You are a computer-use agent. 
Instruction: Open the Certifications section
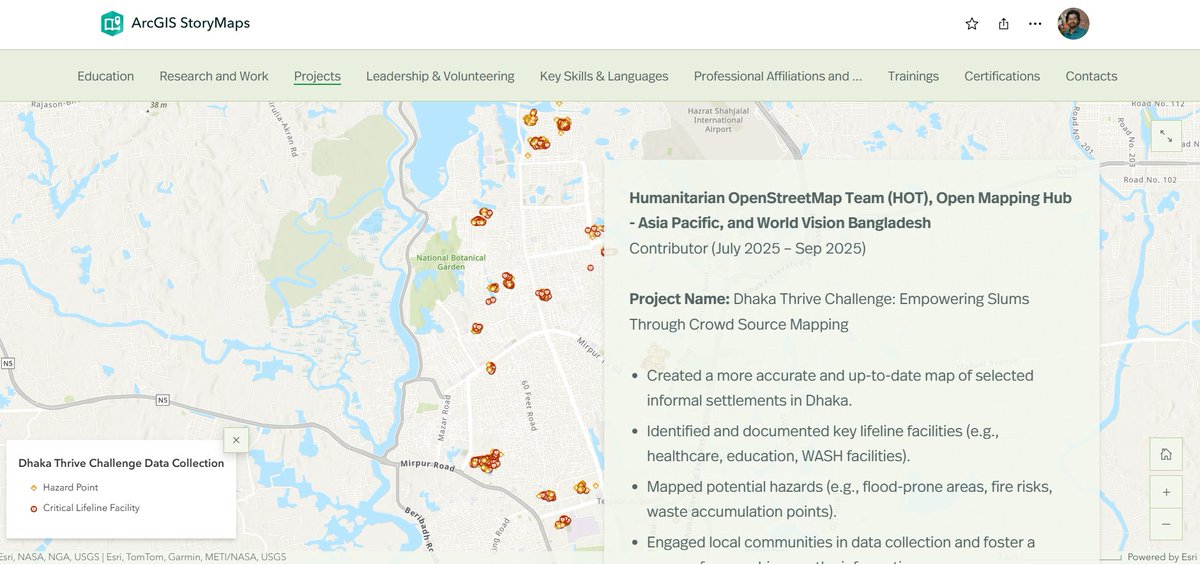point(1002,76)
